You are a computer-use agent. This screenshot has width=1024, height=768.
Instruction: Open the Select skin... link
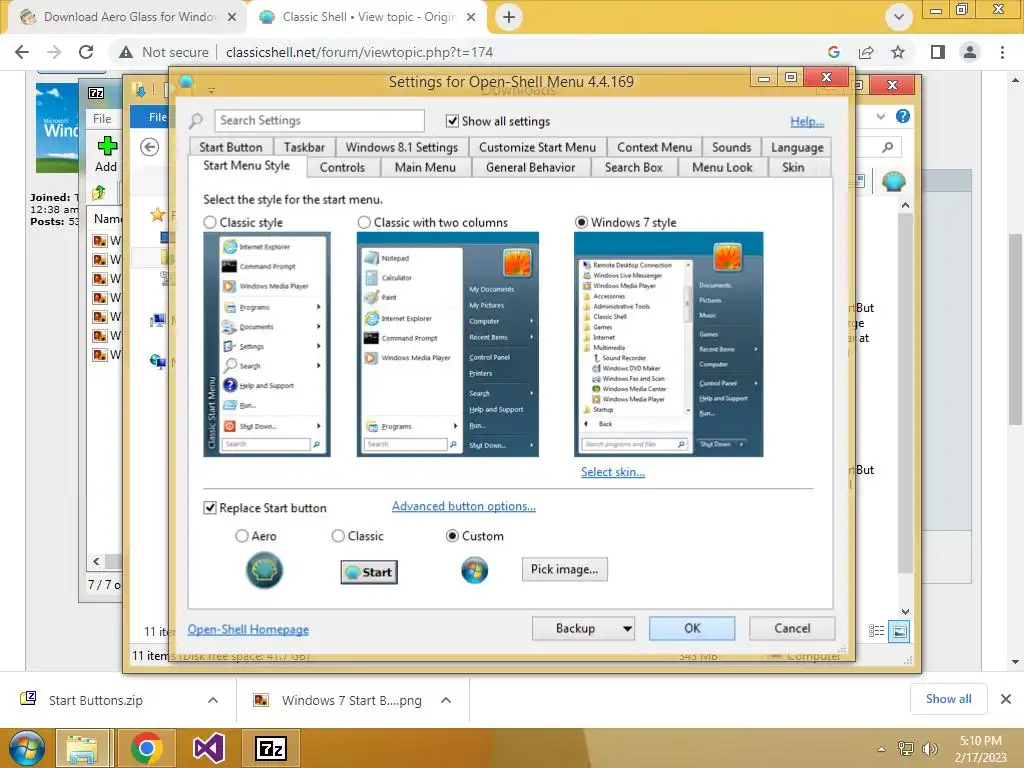tap(613, 472)
